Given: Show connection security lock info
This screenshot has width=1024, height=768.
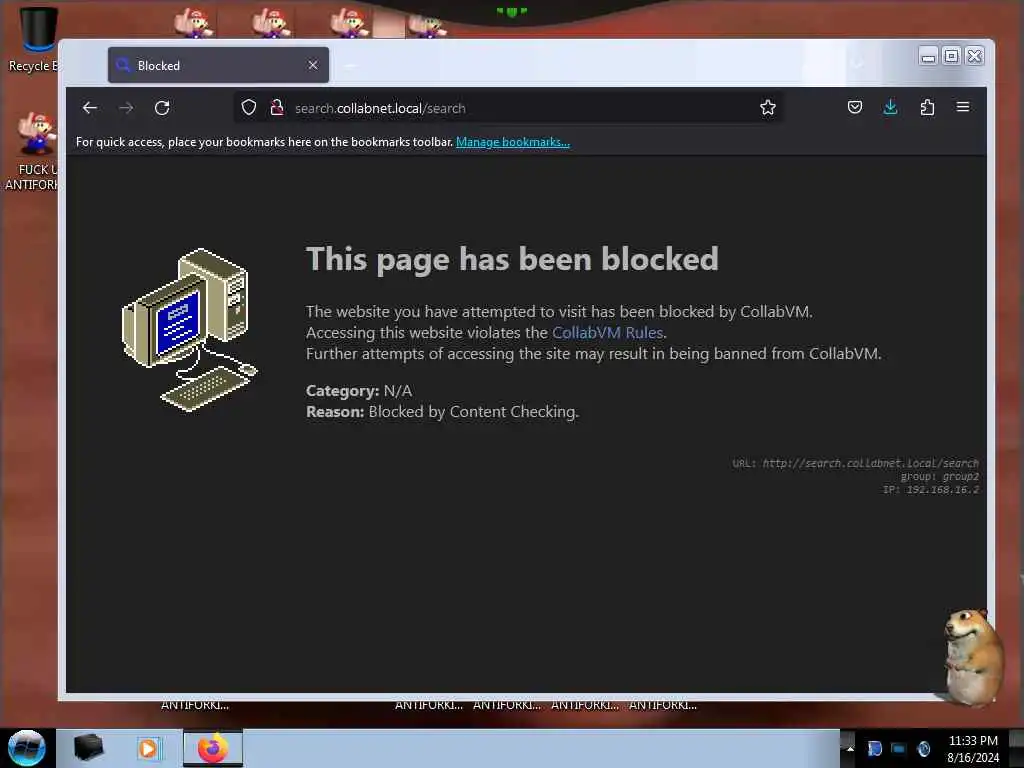Looking at the screenshot, I should coord(277,107).
